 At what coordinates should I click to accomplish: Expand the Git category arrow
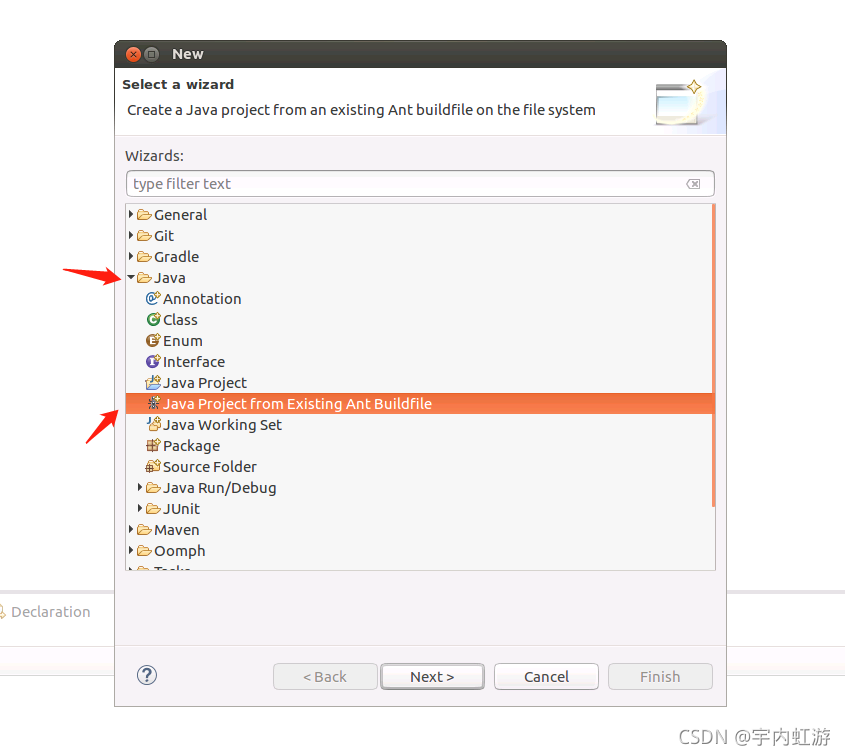131,235
